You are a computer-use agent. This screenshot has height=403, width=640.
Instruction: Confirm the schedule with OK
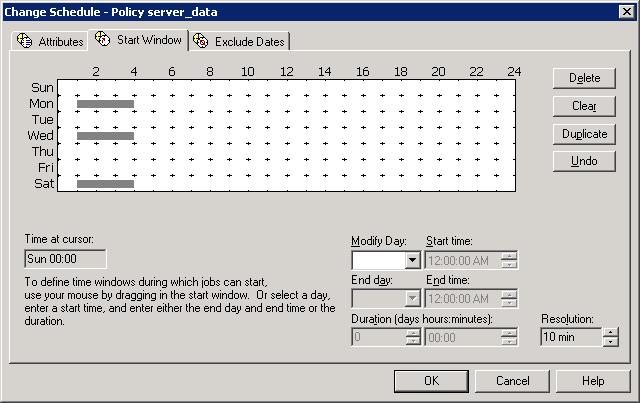pyautogui.click(x=431, y=381)
